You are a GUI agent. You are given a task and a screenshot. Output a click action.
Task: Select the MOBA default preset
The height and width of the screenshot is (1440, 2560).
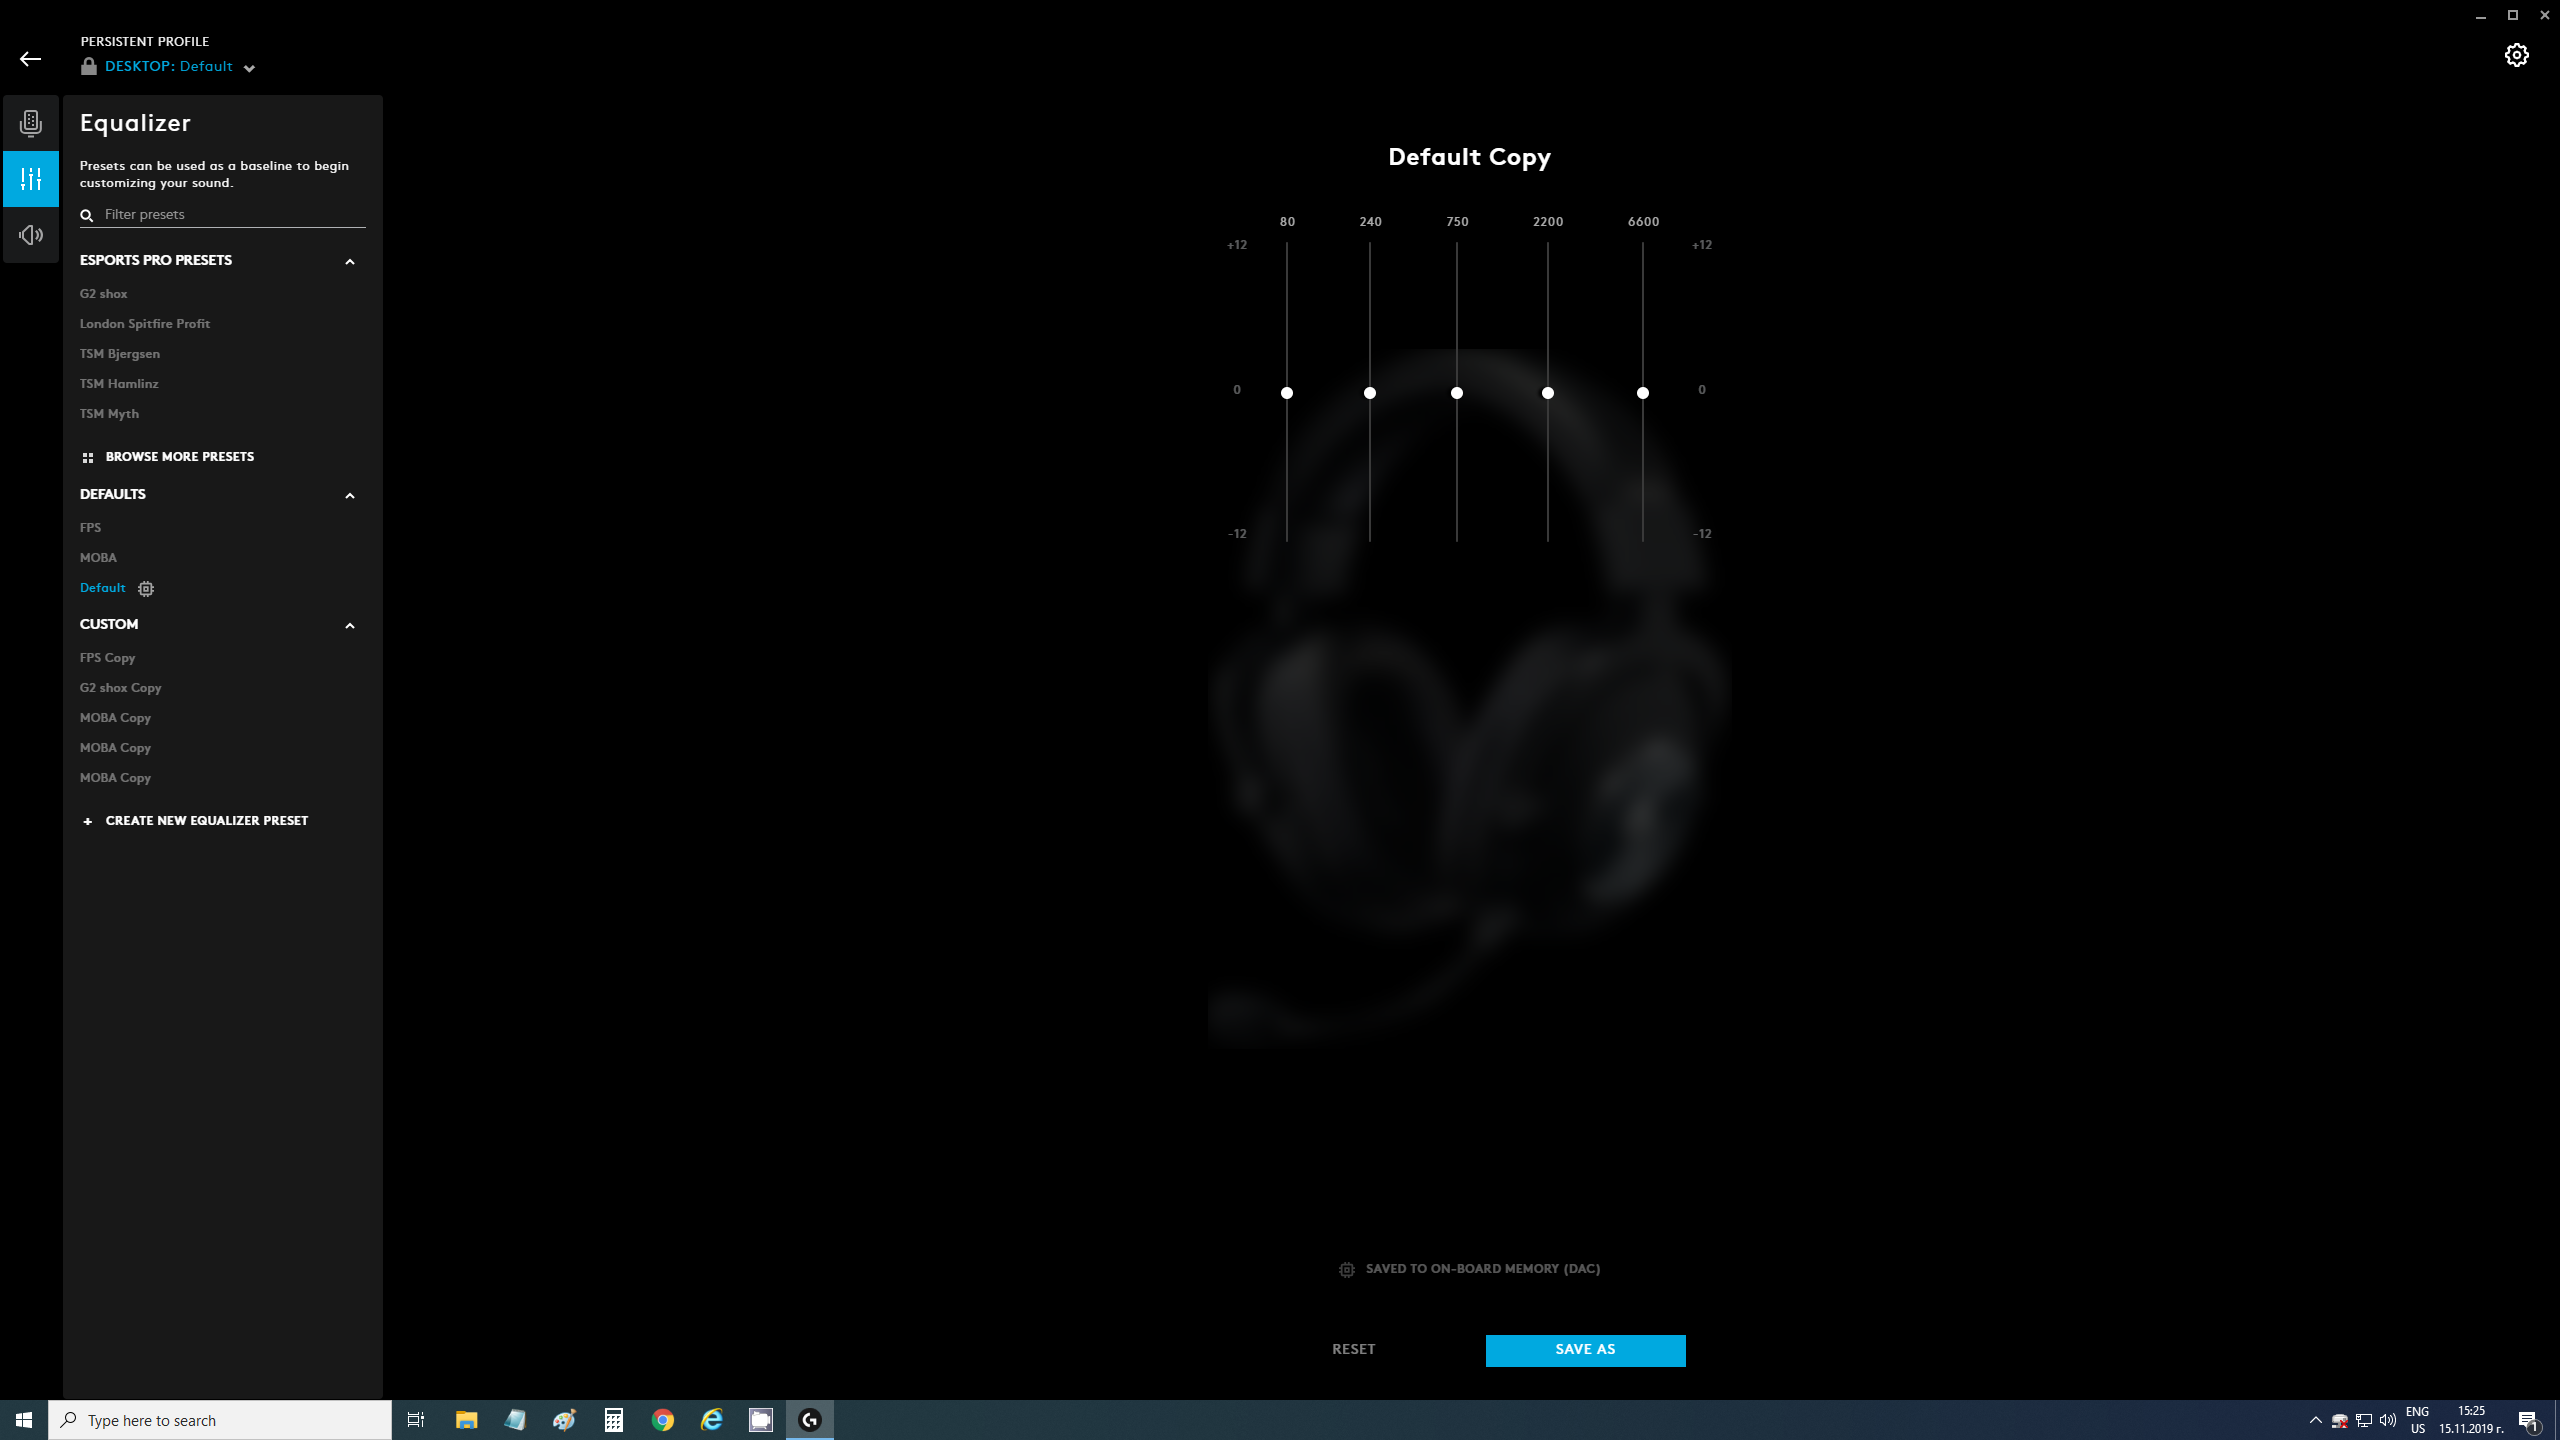click(x=99, y=558)
